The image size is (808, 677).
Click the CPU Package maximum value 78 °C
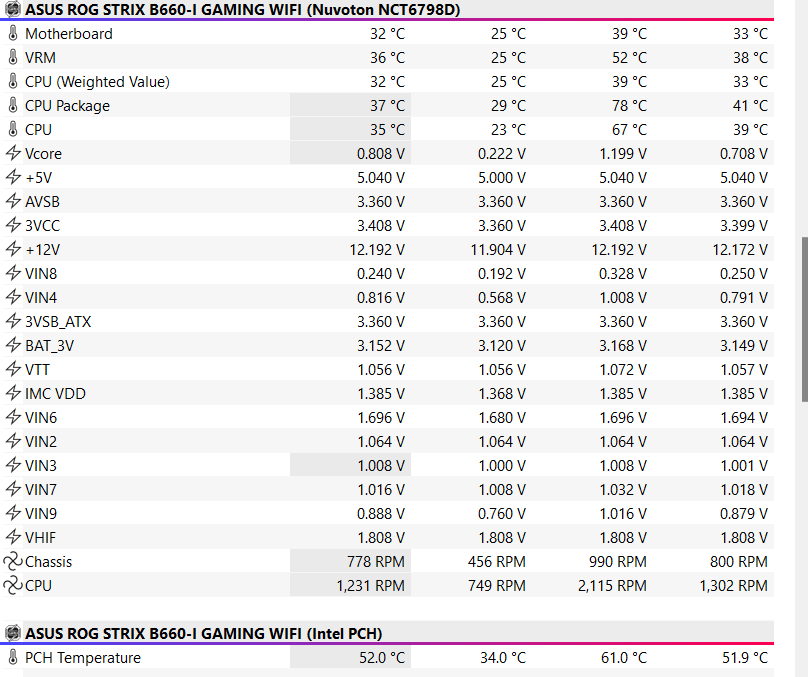click(x=629, y=106)
